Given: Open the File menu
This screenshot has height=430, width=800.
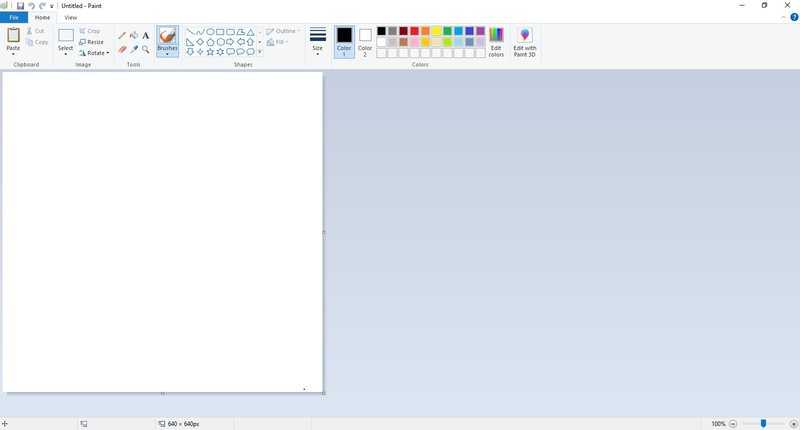Looking at the screenshot, I should (x=14, y=17).
